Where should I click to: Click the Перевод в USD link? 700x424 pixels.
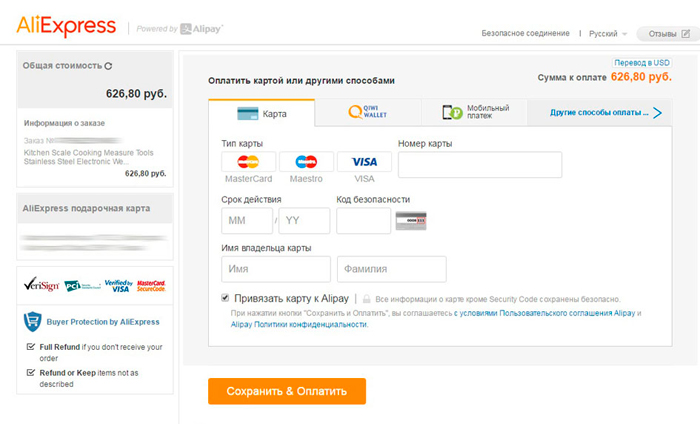tap(642, 62)
